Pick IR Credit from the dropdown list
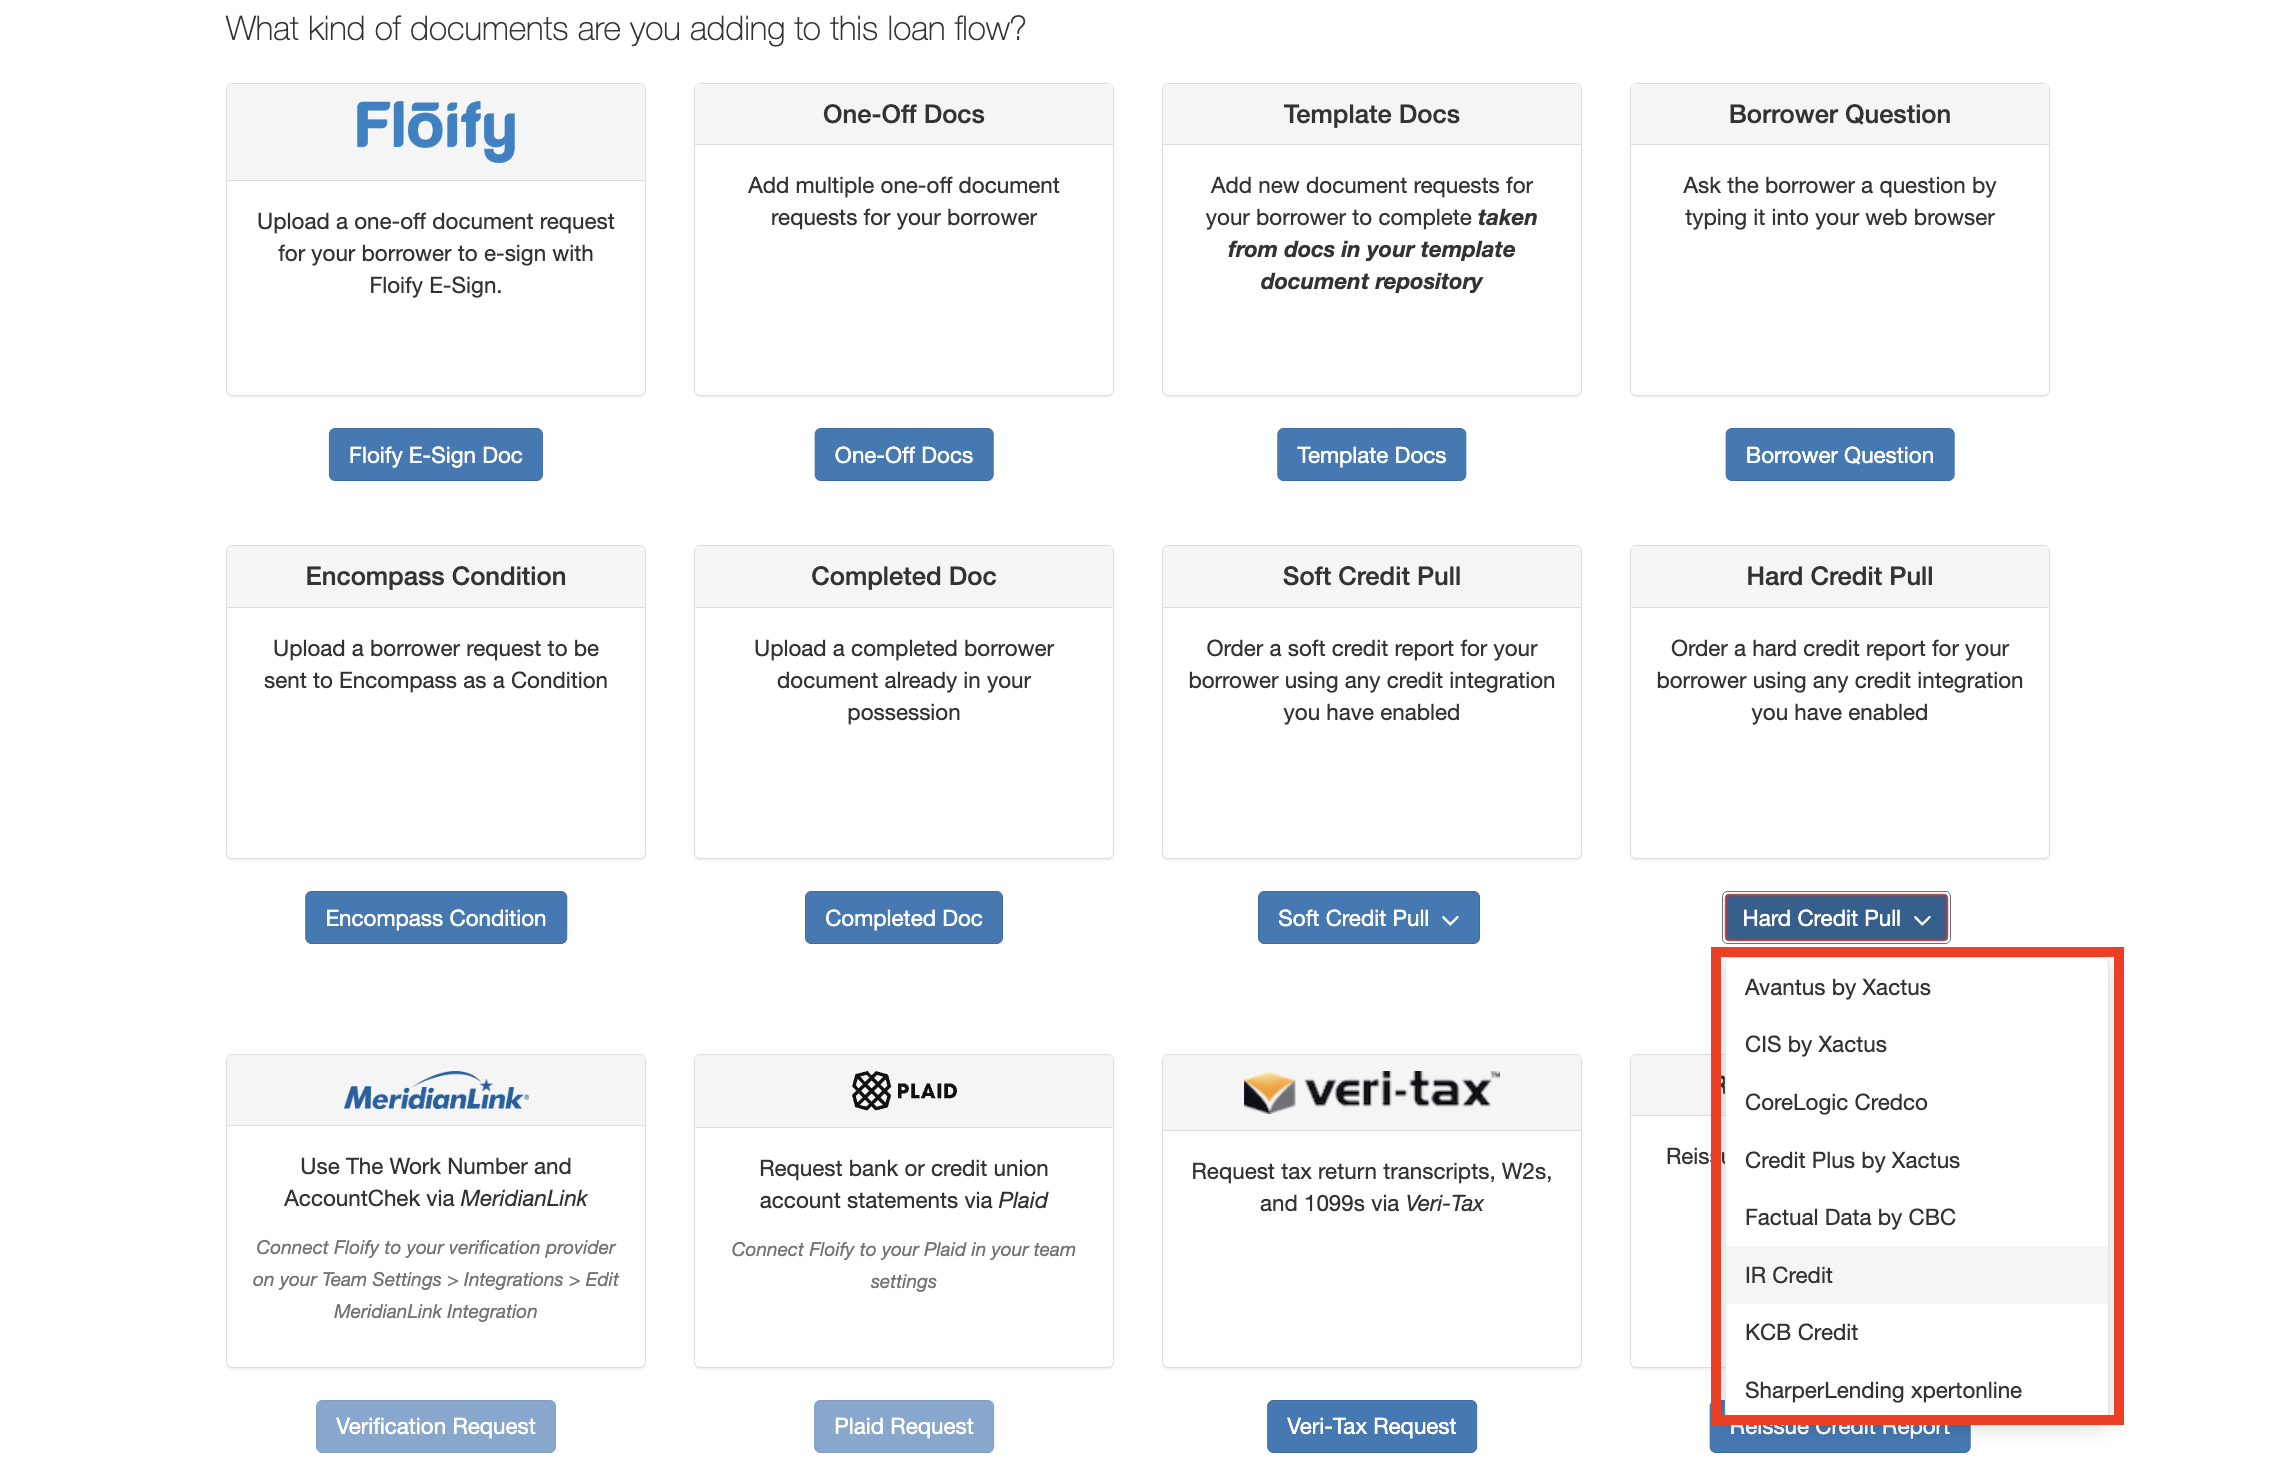The width and height of the screenshot is (2288, 1466). click(1788, 1275)
